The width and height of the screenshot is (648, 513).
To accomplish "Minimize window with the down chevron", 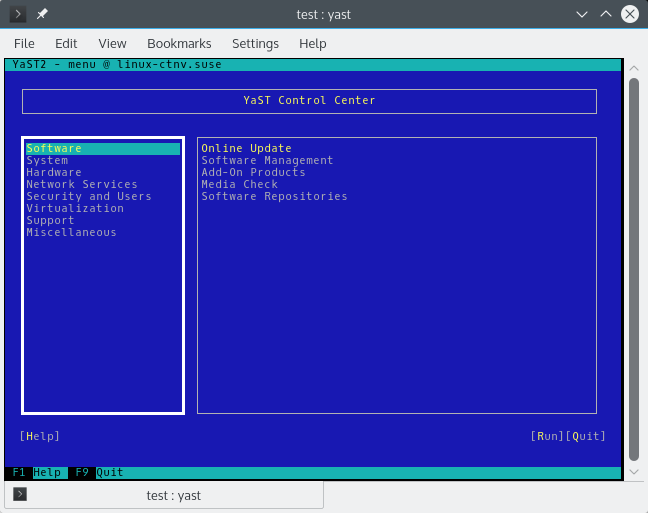I will pyautogui.click(x=582, y=14).
